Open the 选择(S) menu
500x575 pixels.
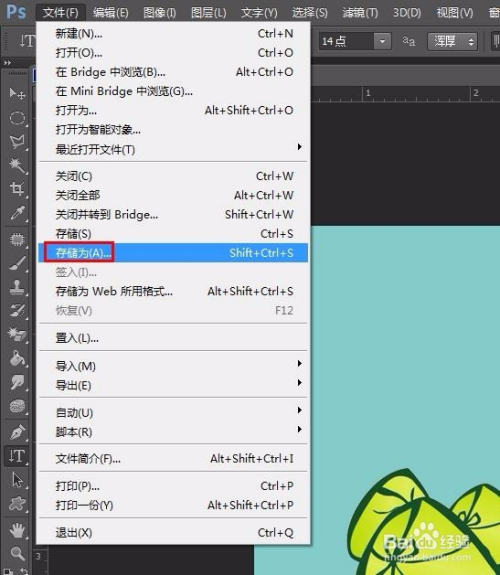point(310,13)
